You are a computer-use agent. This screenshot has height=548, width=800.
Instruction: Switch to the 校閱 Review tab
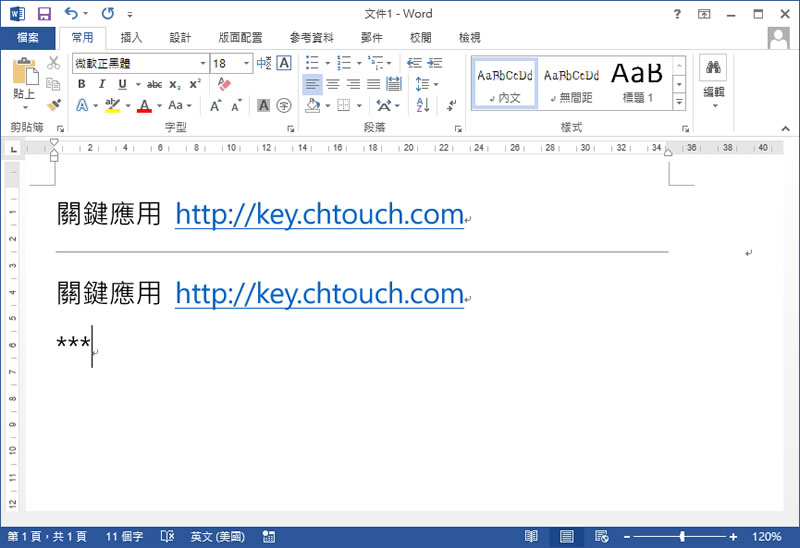(x=421, y=38)
